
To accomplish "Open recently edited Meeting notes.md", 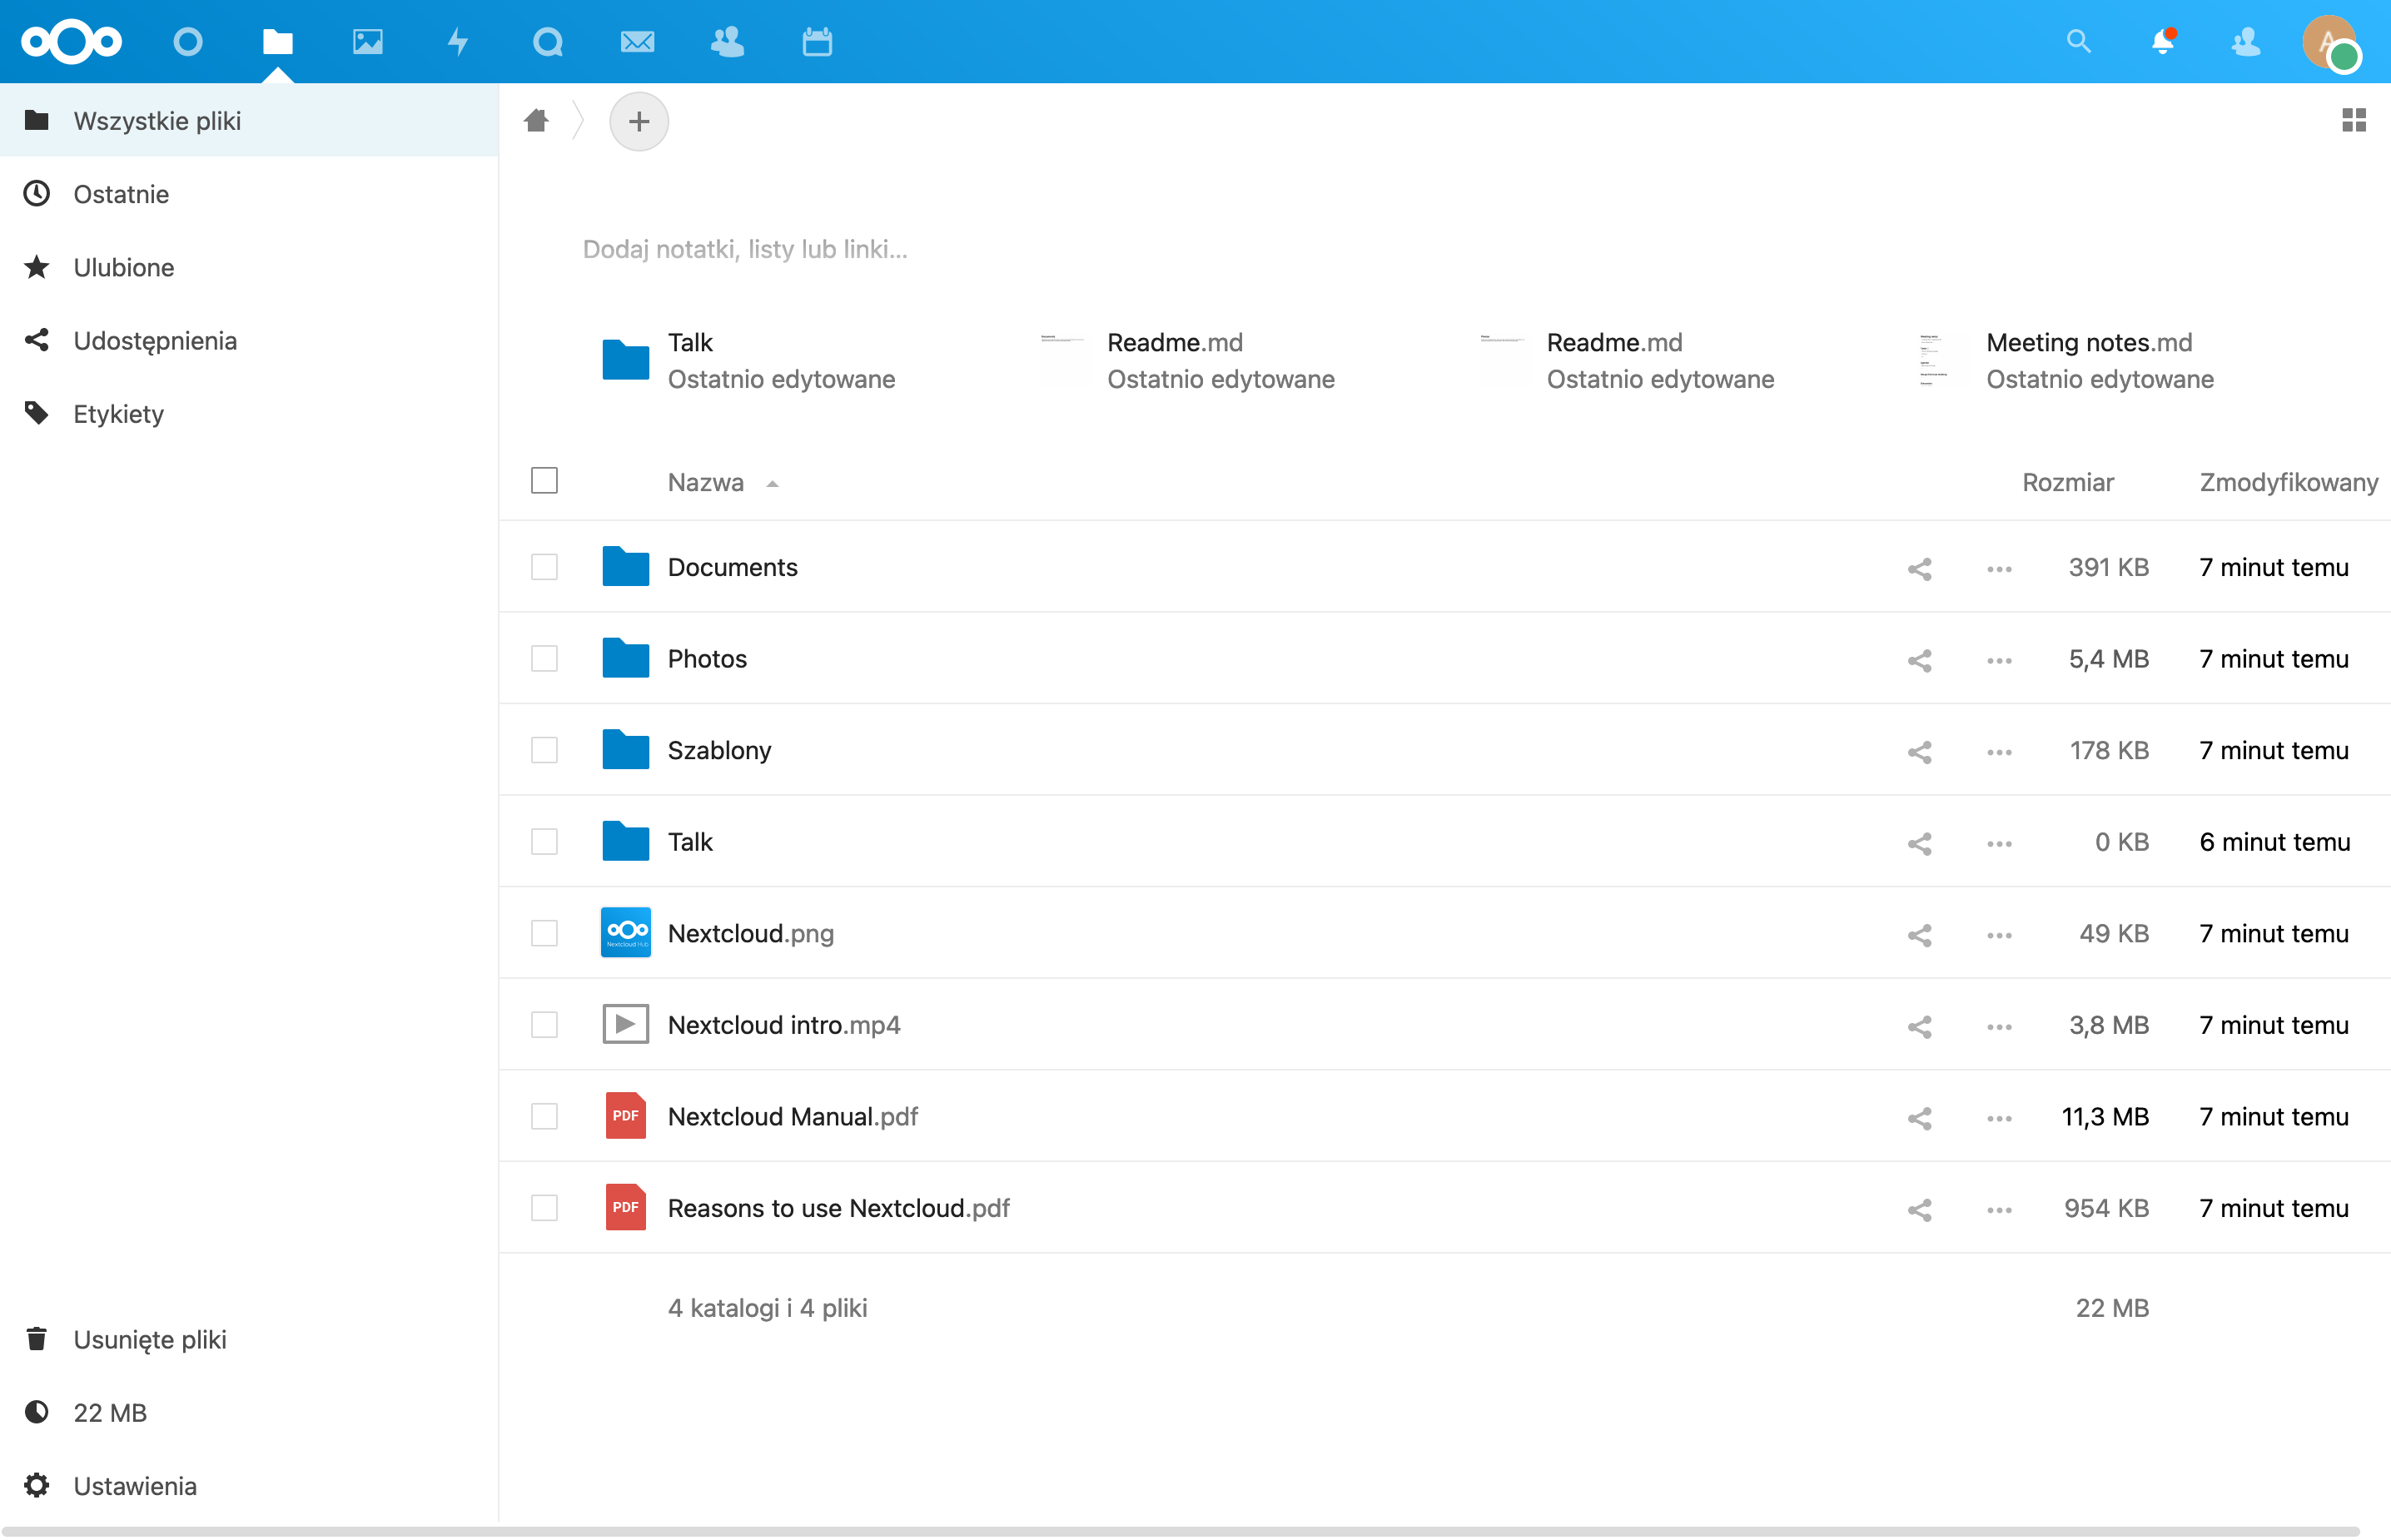I will coord(2066,360).
